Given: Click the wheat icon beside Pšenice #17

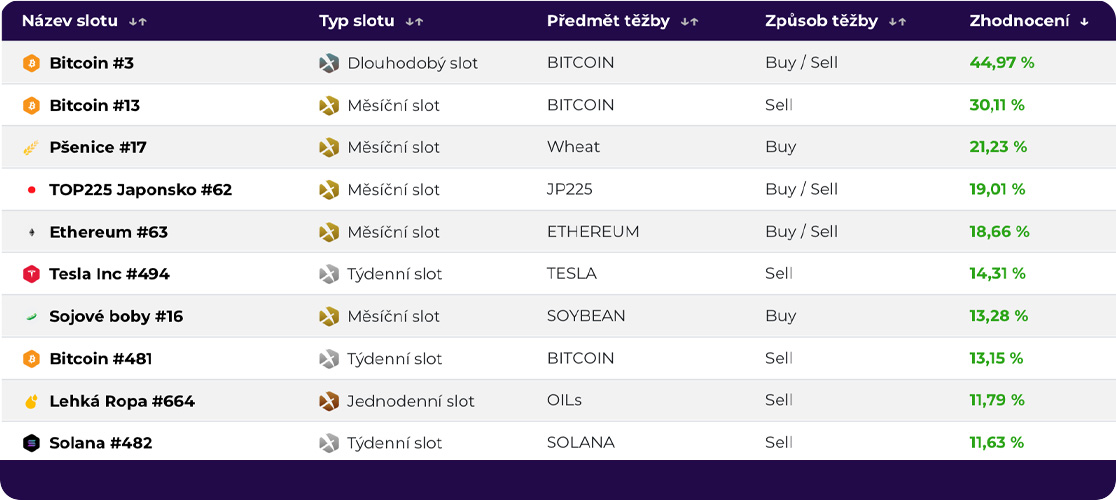Looking at the screenshot, I should tap(31, 148).
